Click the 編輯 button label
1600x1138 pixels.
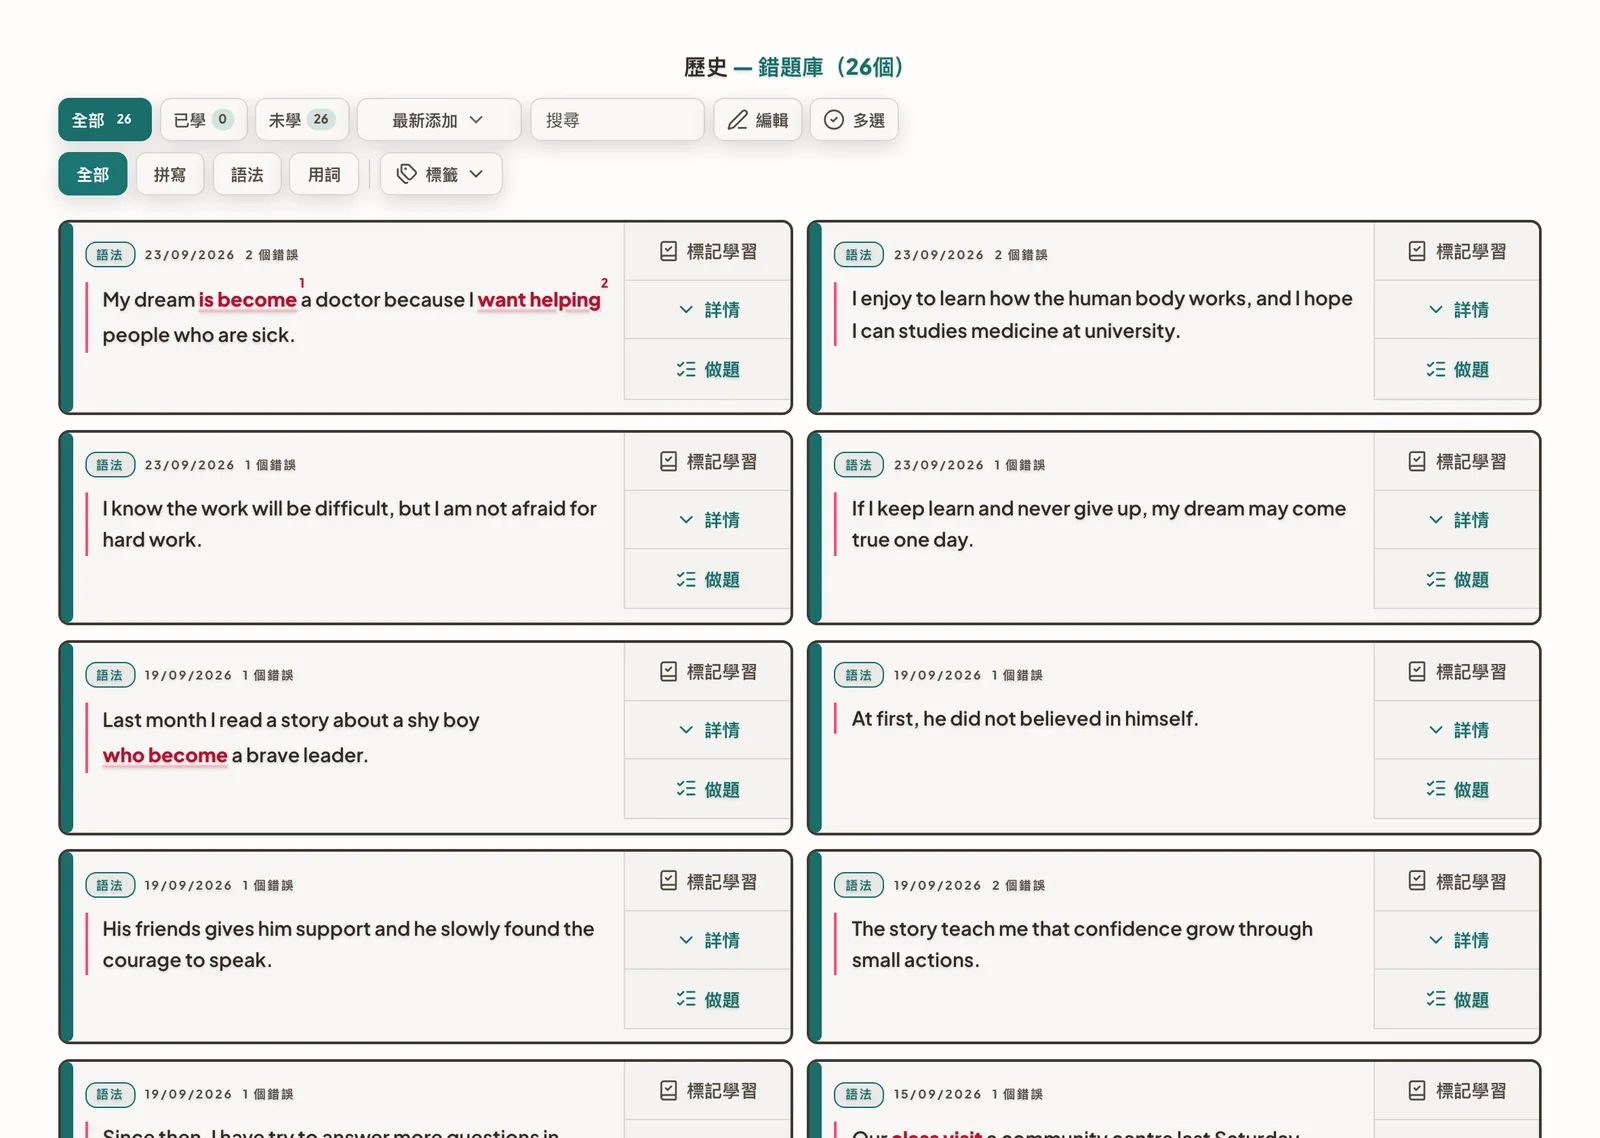point(772,120)
